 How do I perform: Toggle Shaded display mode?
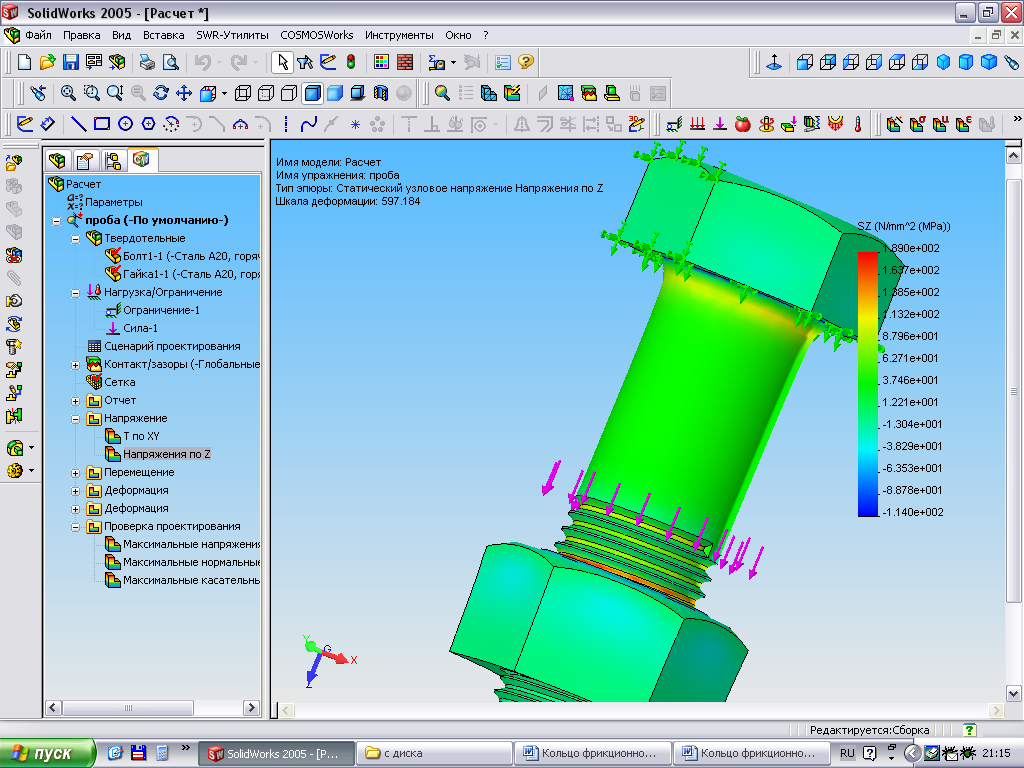tap(335, 93)
